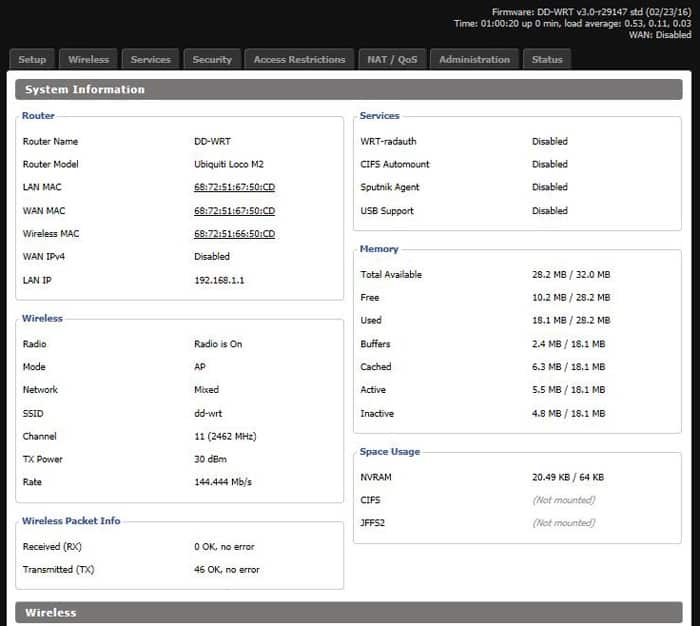This screenshot has width=700, height=626.
Task: Click the System Information header
Action: 349,89
